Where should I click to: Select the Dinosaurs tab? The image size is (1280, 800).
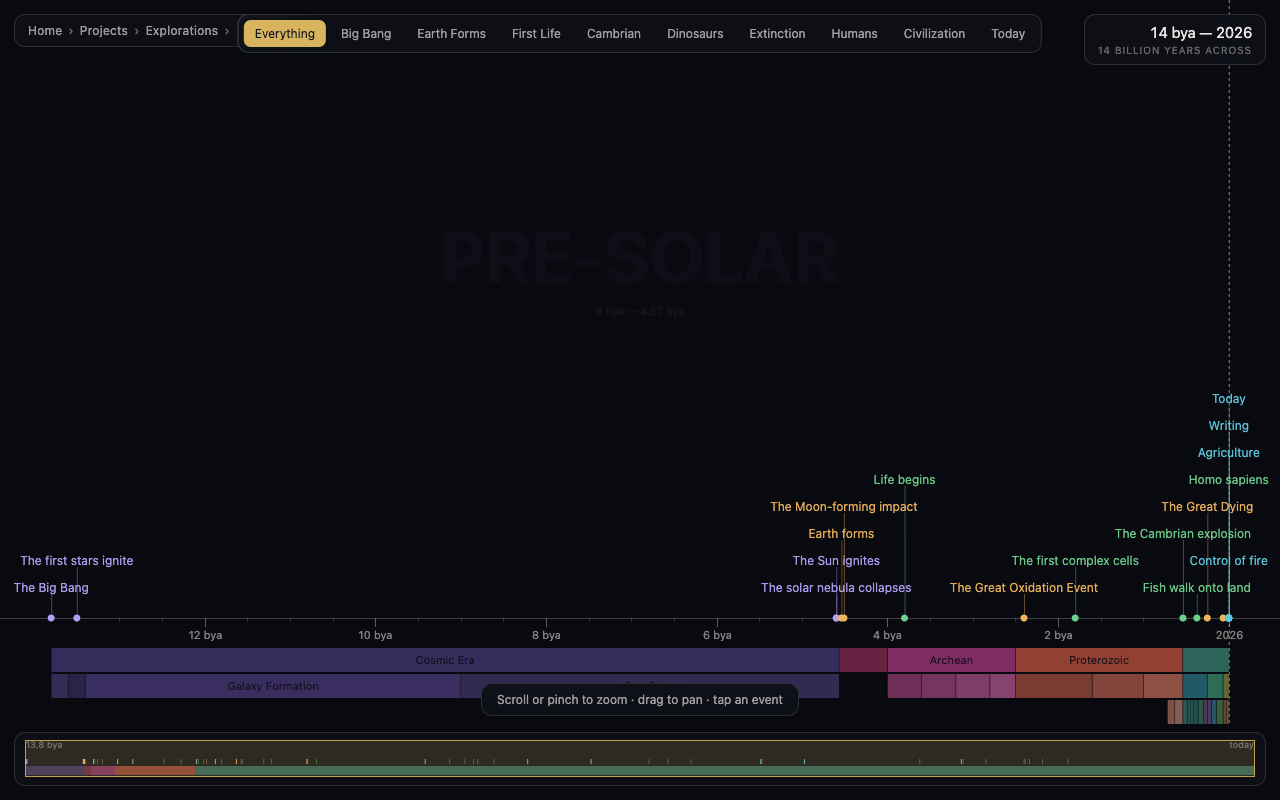point(695,33)
